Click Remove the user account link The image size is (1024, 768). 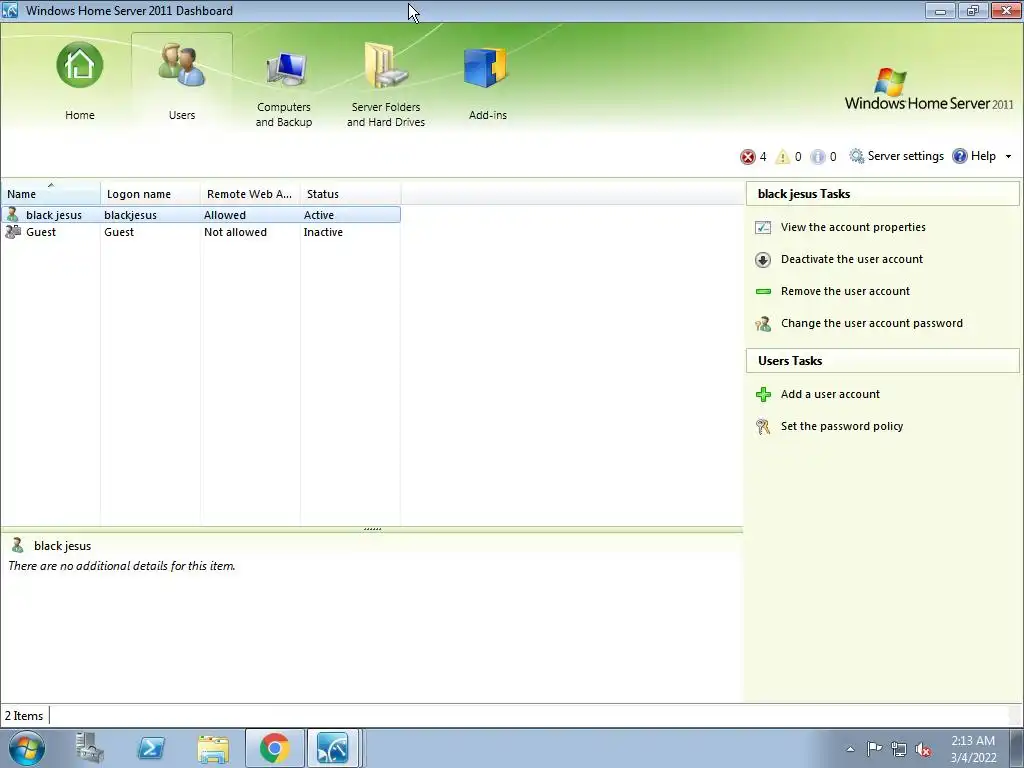coord(845,291)
